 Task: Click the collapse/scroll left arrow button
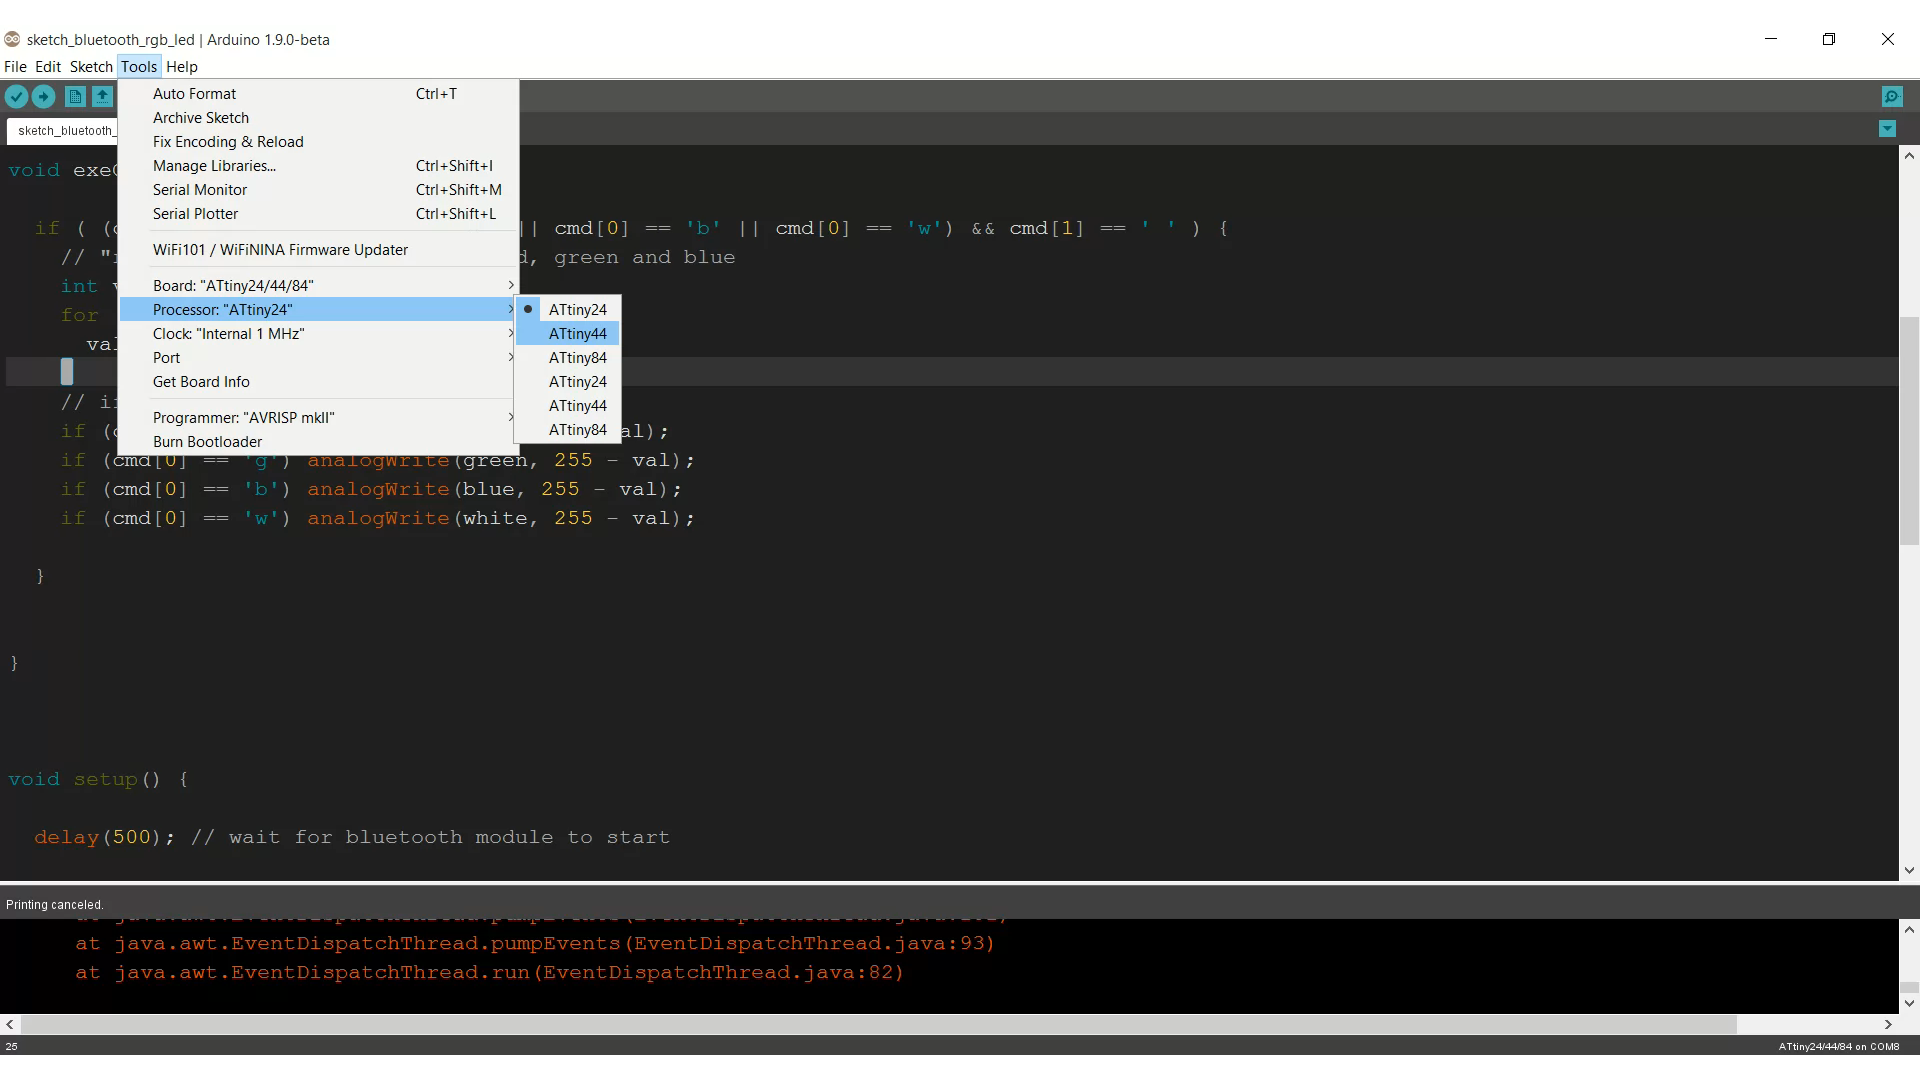pyautogui.click(x=9, y=1025)
